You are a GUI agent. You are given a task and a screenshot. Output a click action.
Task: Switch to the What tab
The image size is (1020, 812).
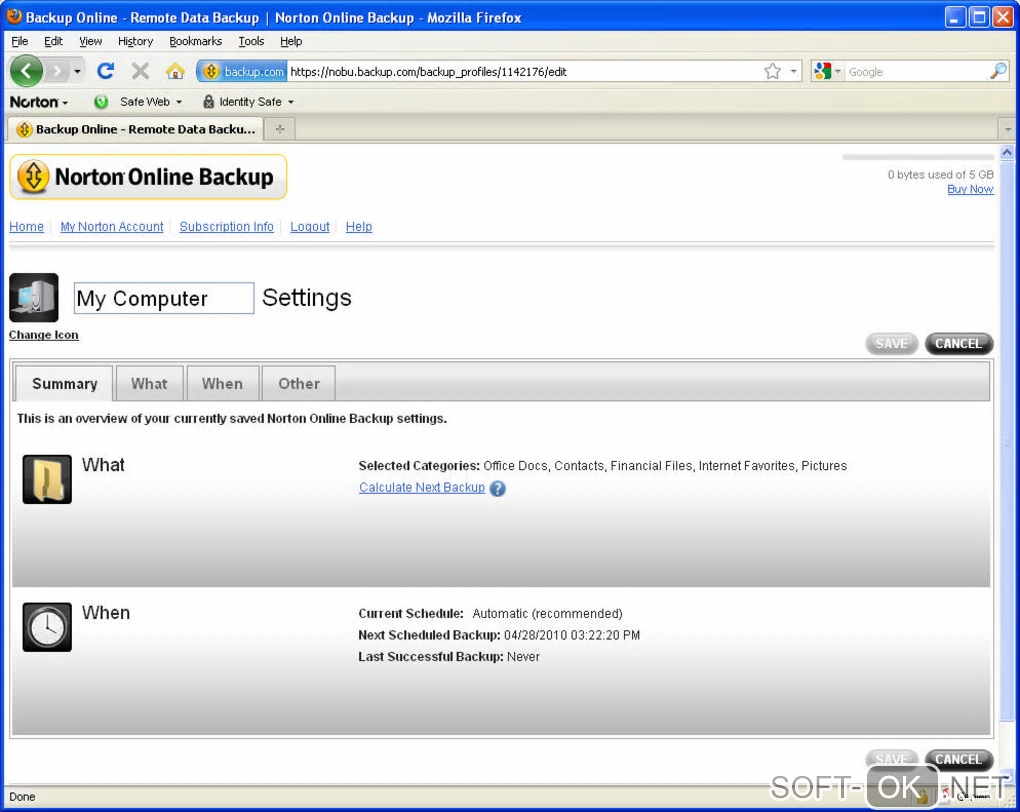pos(150,384)
